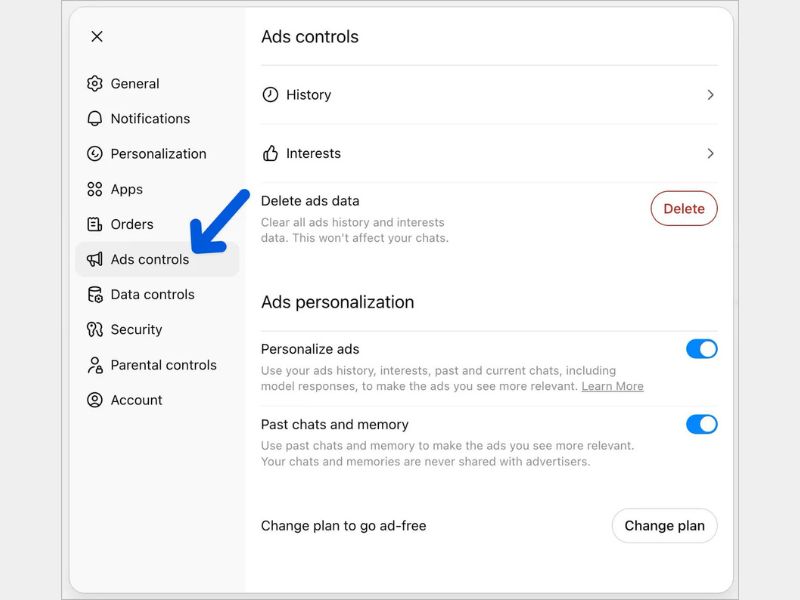Click the Account profile icon

[95, 400]
